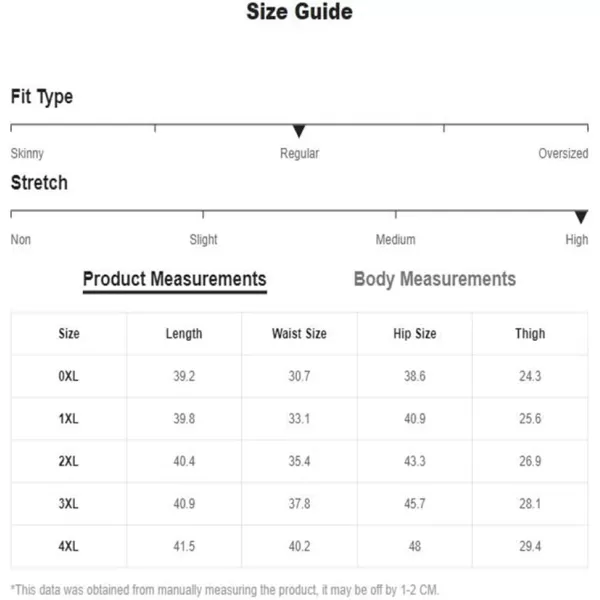Click the Fit Type Regular triangle marker

point(299,131)
